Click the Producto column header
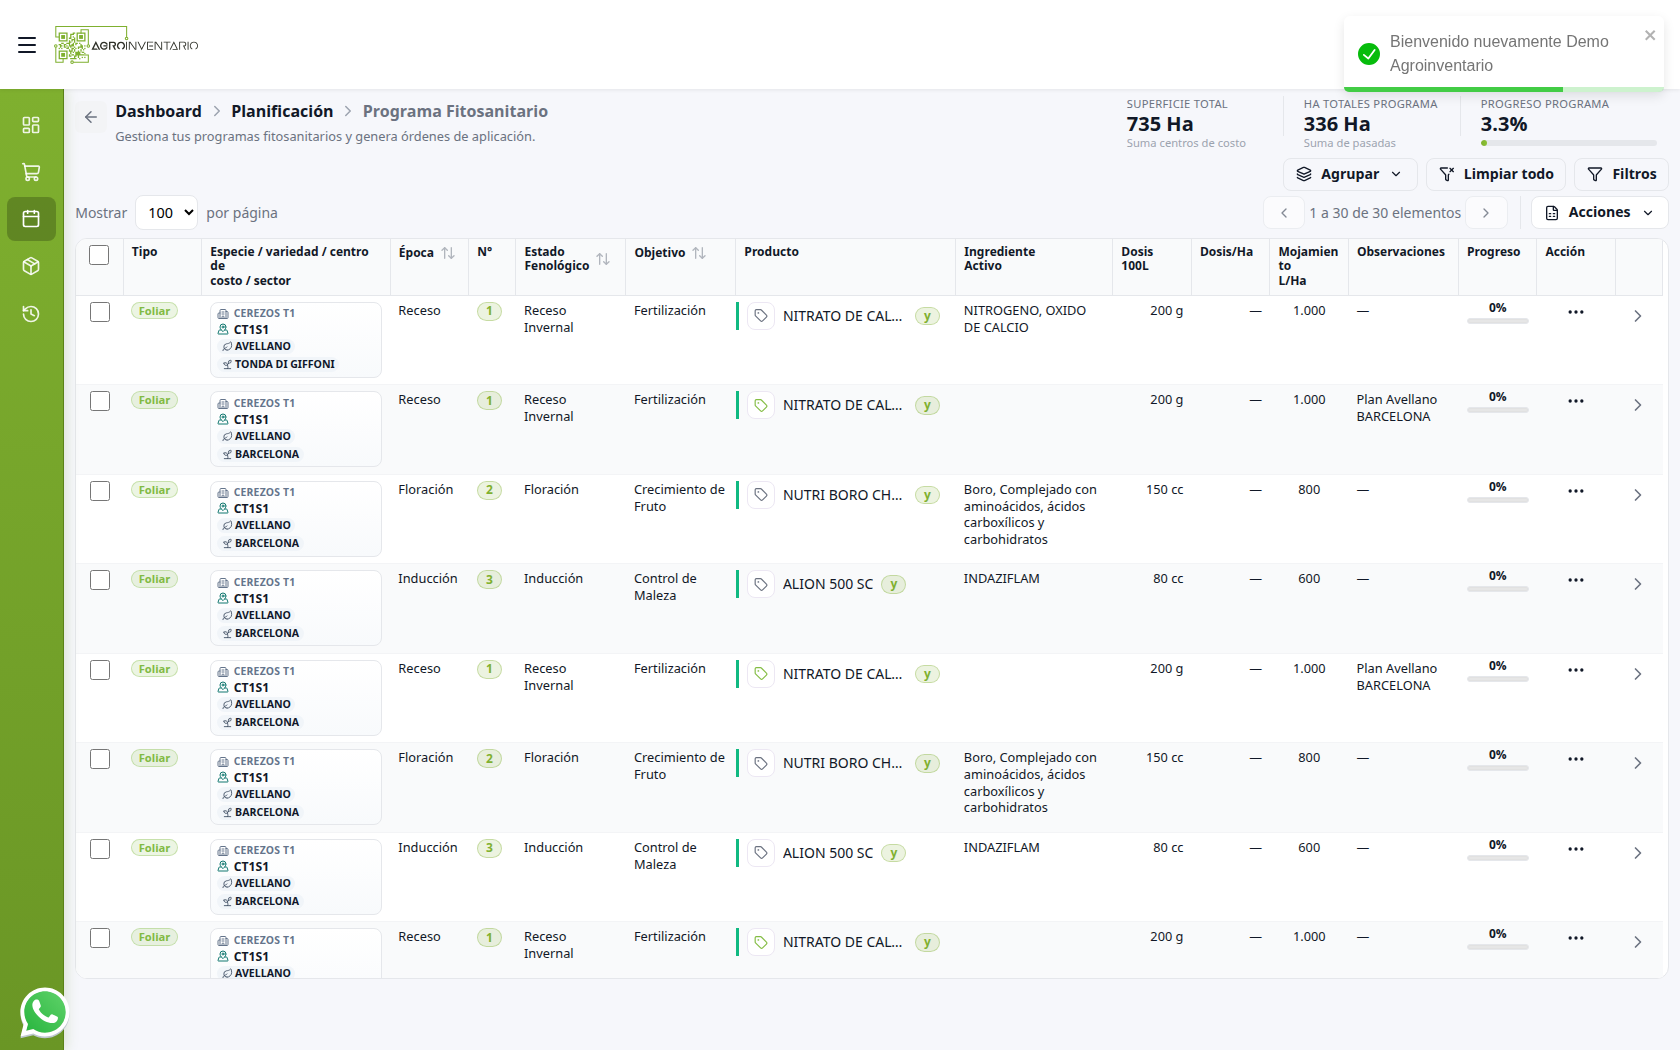Screen dimensions: 1680x1050 [x=771, y=252]
